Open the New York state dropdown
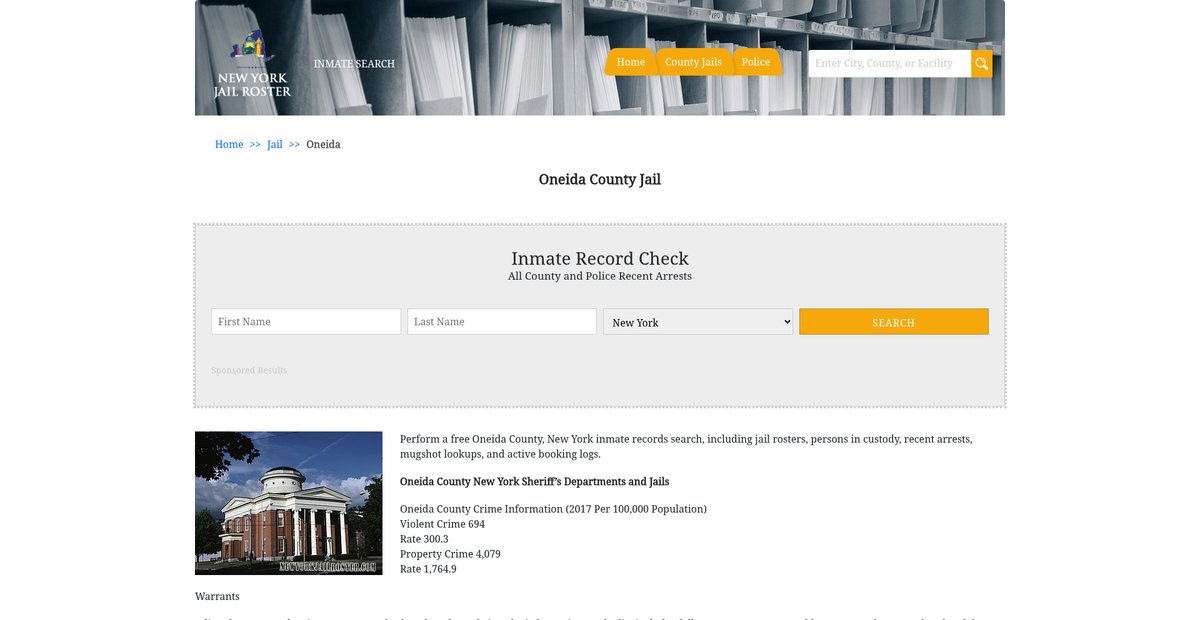 (x=698, y=322)
